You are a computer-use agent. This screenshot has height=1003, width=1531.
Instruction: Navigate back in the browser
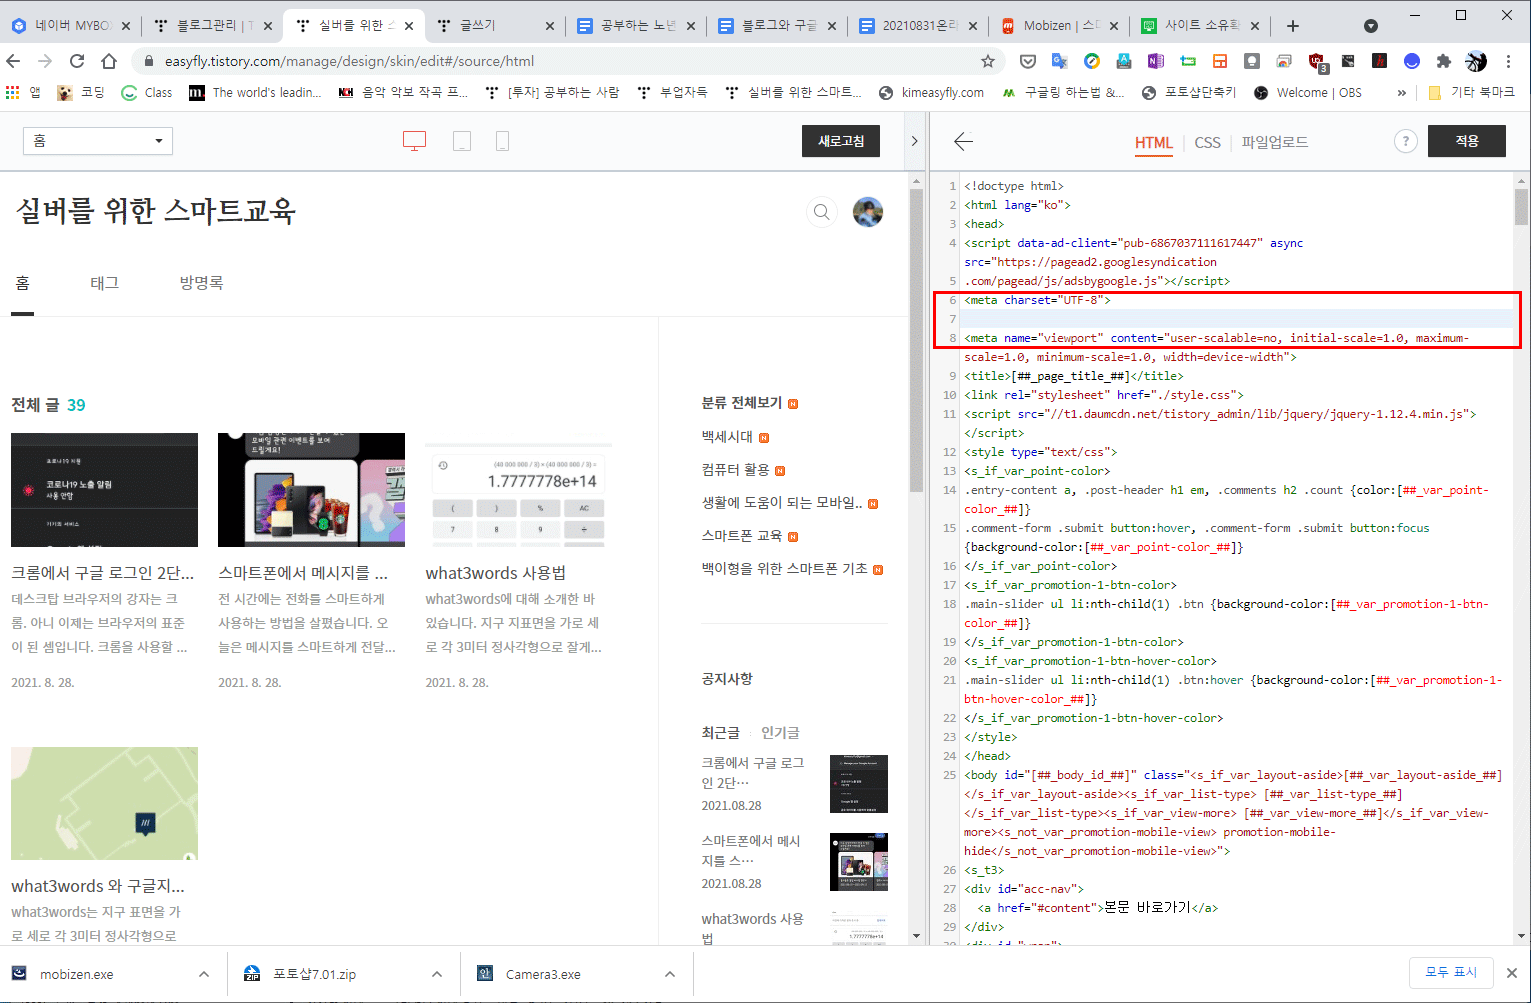14,61
